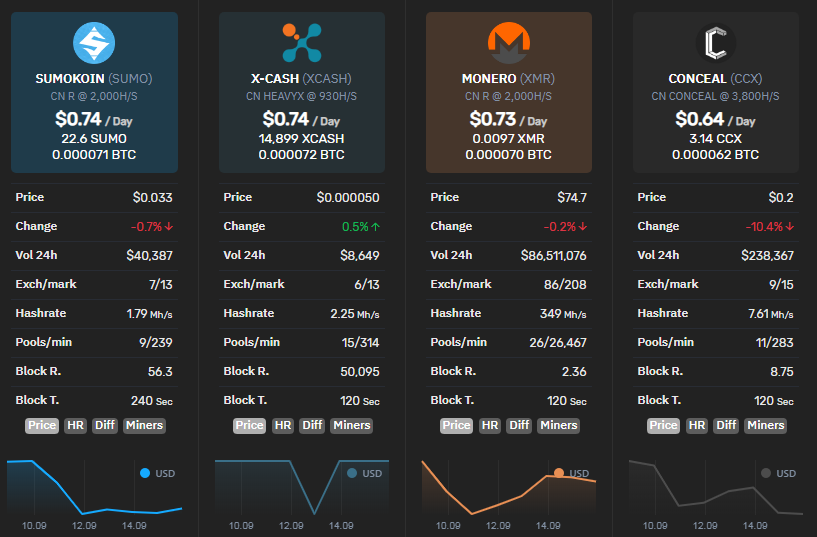This screenshot has width=817, height=537.
Task: Select Price chart tab for Monero
Action: pyautogui.click(x=456, y=426)
